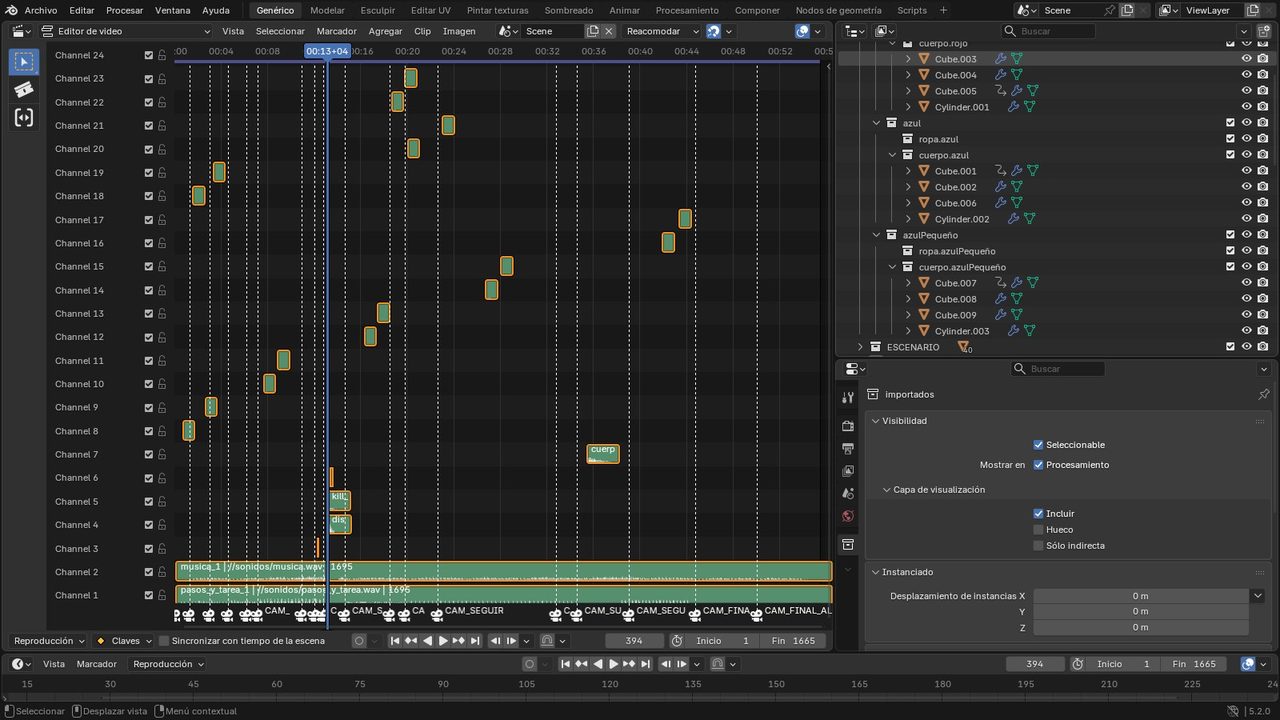Screen dimensions: 1280x720
Task: Open the Collection properties tab
Action: (x=848, y=544)
